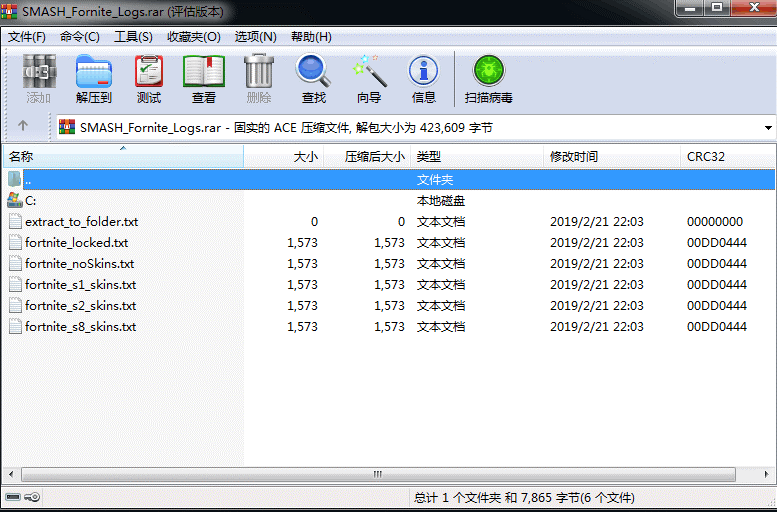The height and width of the screenshot is (512, 777).
Task: Go up one level with the arrow button
Action: [23, 126]
